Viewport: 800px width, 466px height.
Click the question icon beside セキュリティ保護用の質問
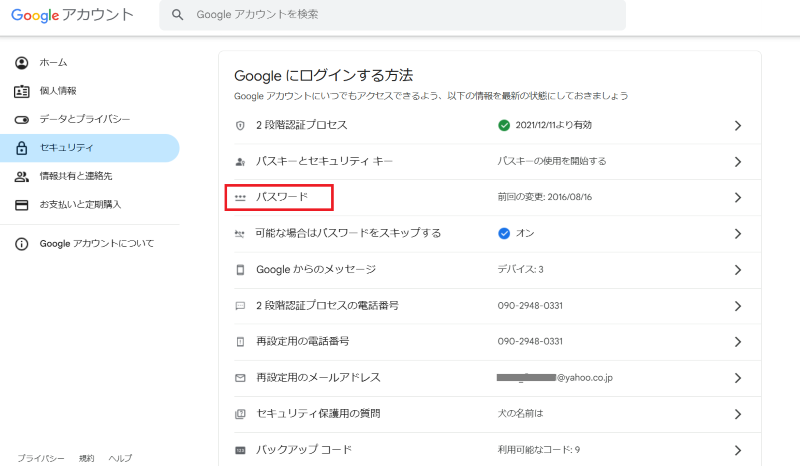click(240, 414)
